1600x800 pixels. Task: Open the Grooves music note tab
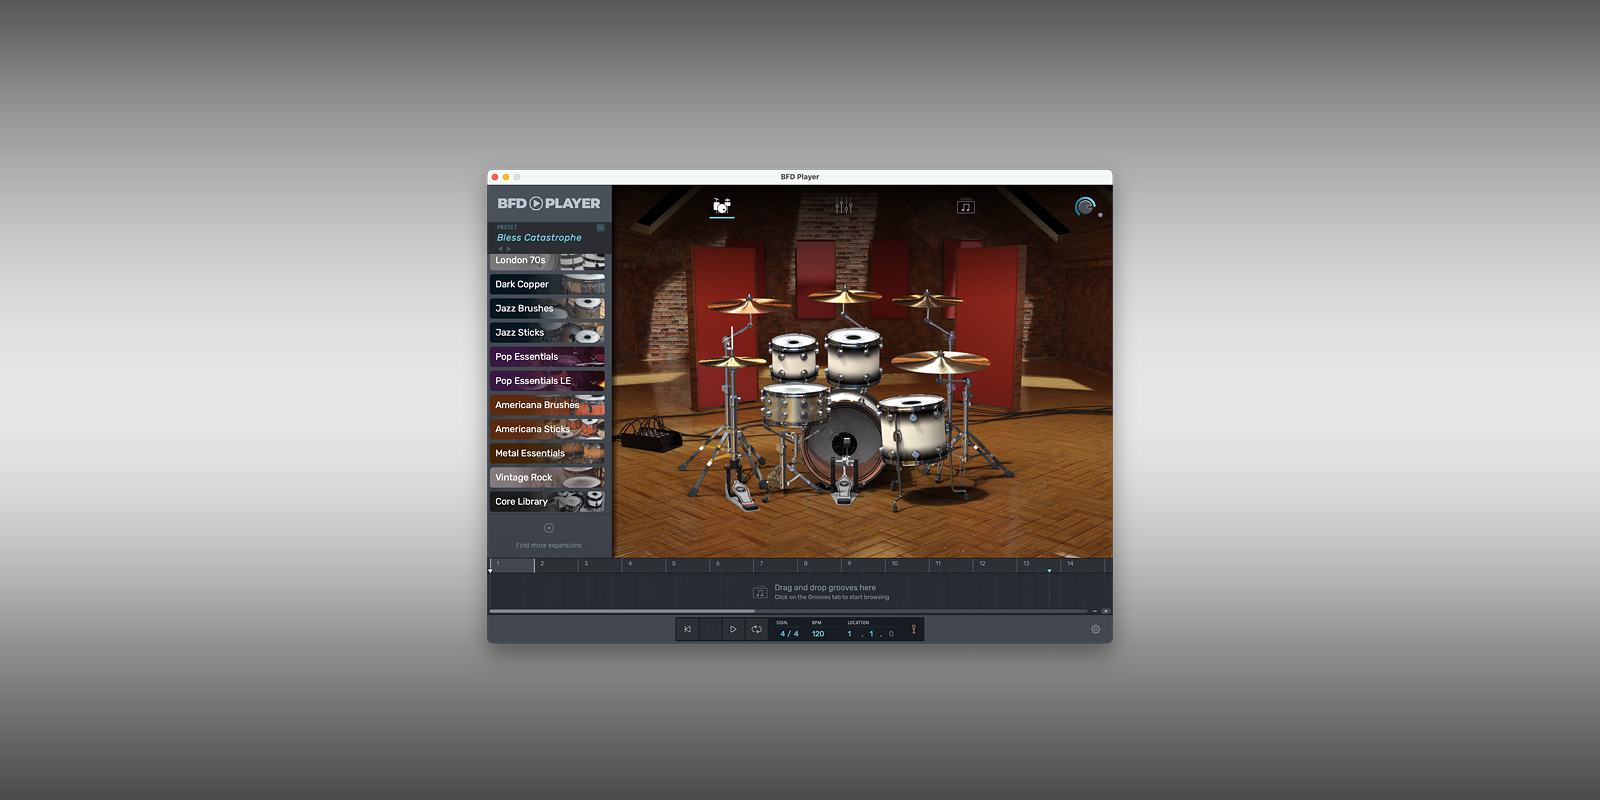coord(965,207)
